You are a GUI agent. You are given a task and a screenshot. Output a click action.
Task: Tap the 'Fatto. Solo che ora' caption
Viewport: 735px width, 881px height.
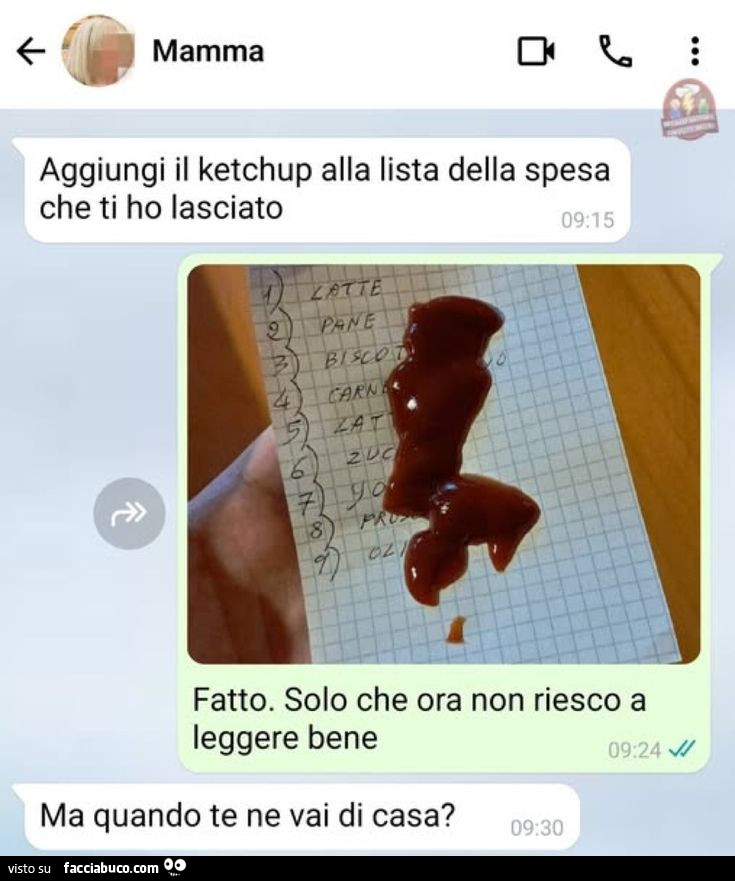point(419,719)
